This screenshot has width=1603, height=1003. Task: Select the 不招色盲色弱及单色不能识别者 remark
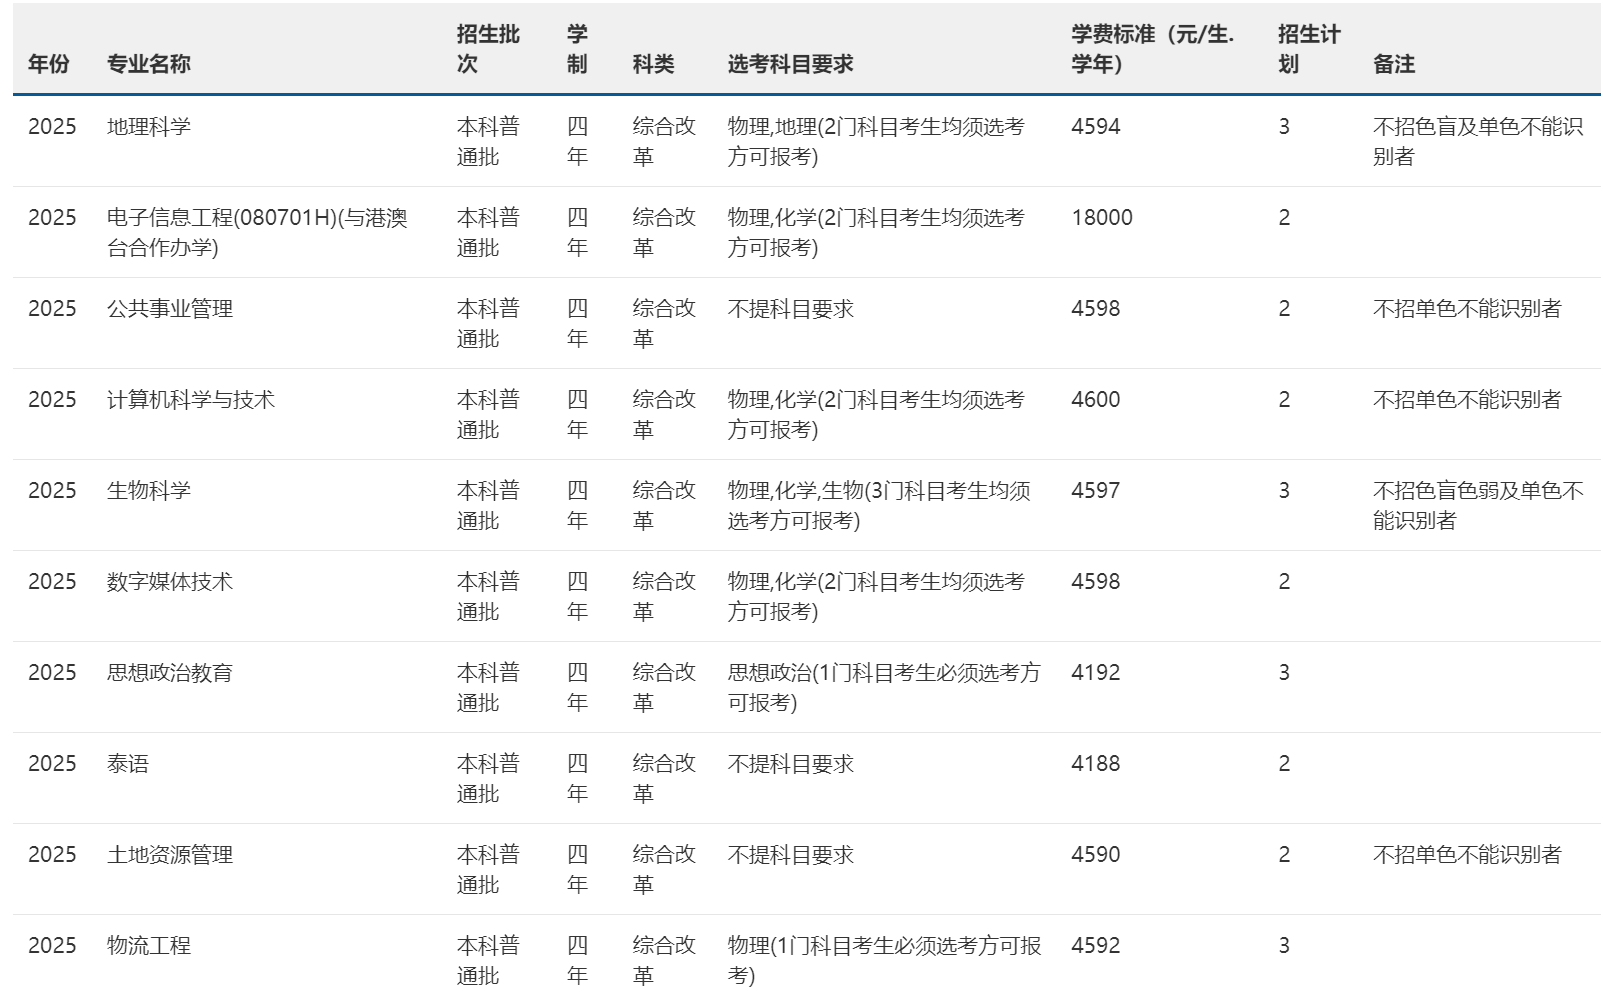click(1477, 505)
